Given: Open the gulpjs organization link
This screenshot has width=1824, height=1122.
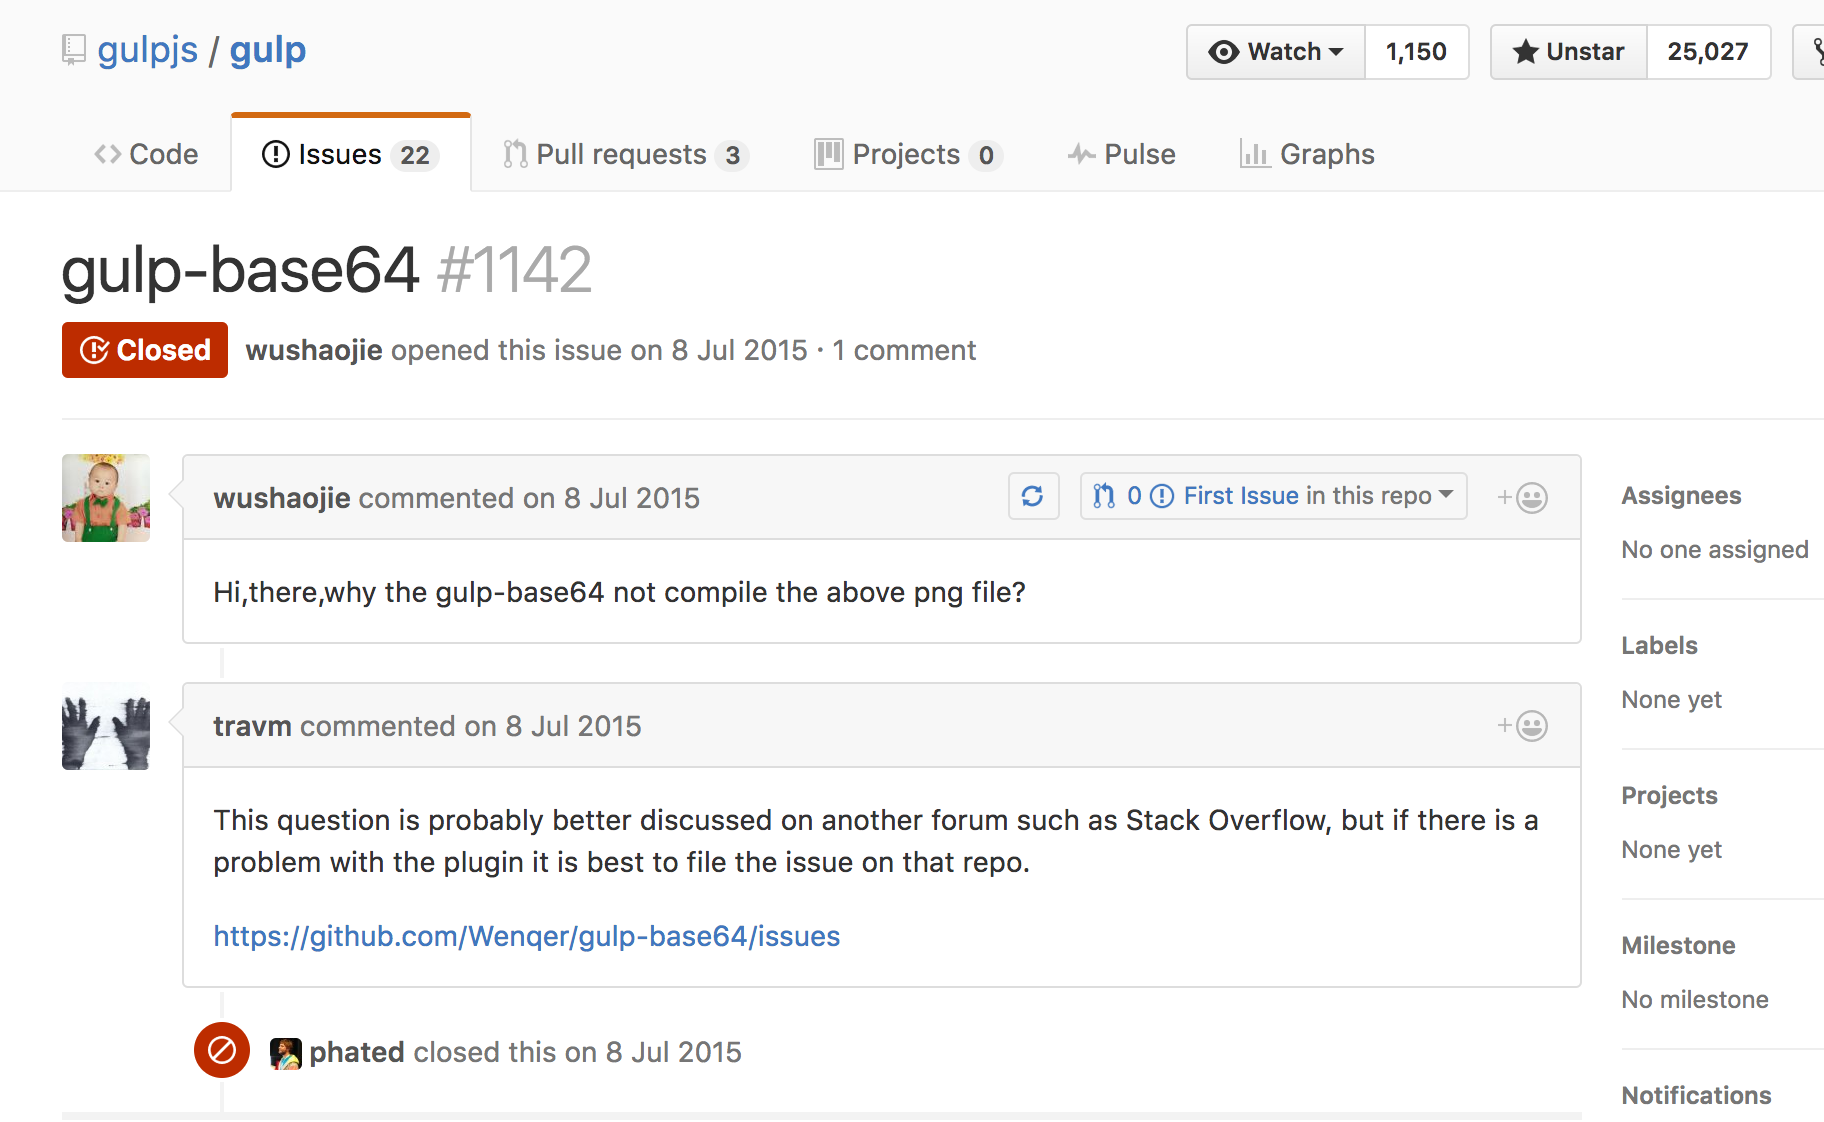Looking at the screenshot, I should tap(148, 50).
